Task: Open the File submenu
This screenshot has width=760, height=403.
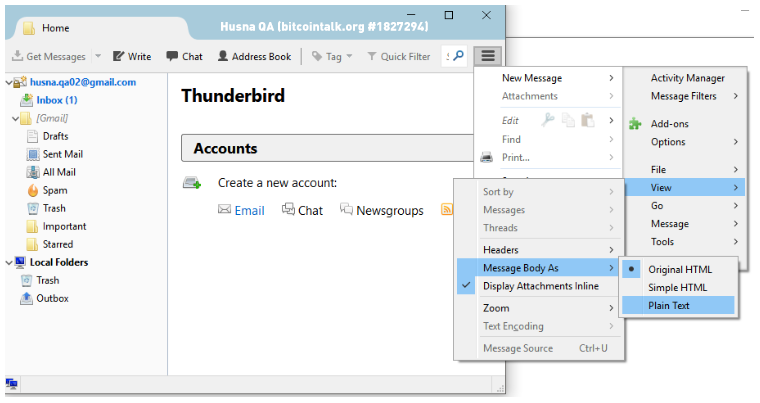Action: pyautogui.click(x=685, y=170)
